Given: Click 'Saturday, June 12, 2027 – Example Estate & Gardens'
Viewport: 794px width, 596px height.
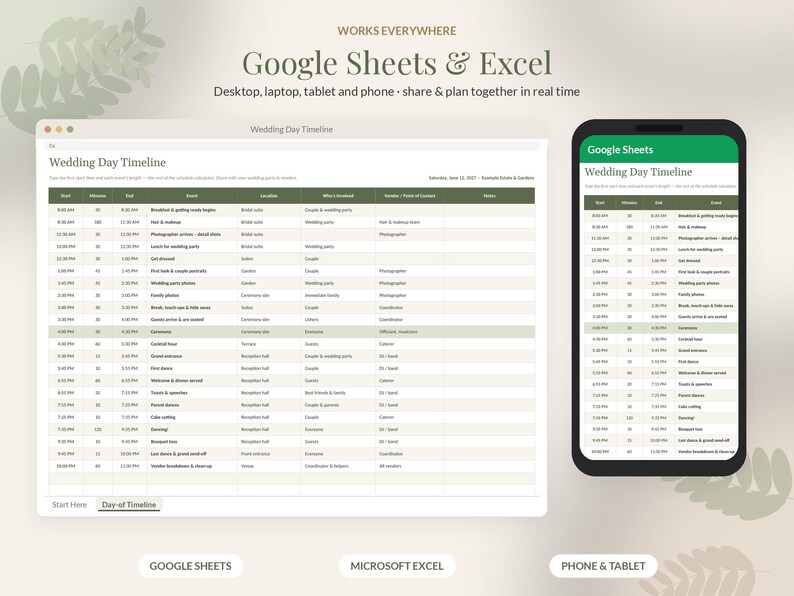Looking at the screenshot, I should pos(481,178).
